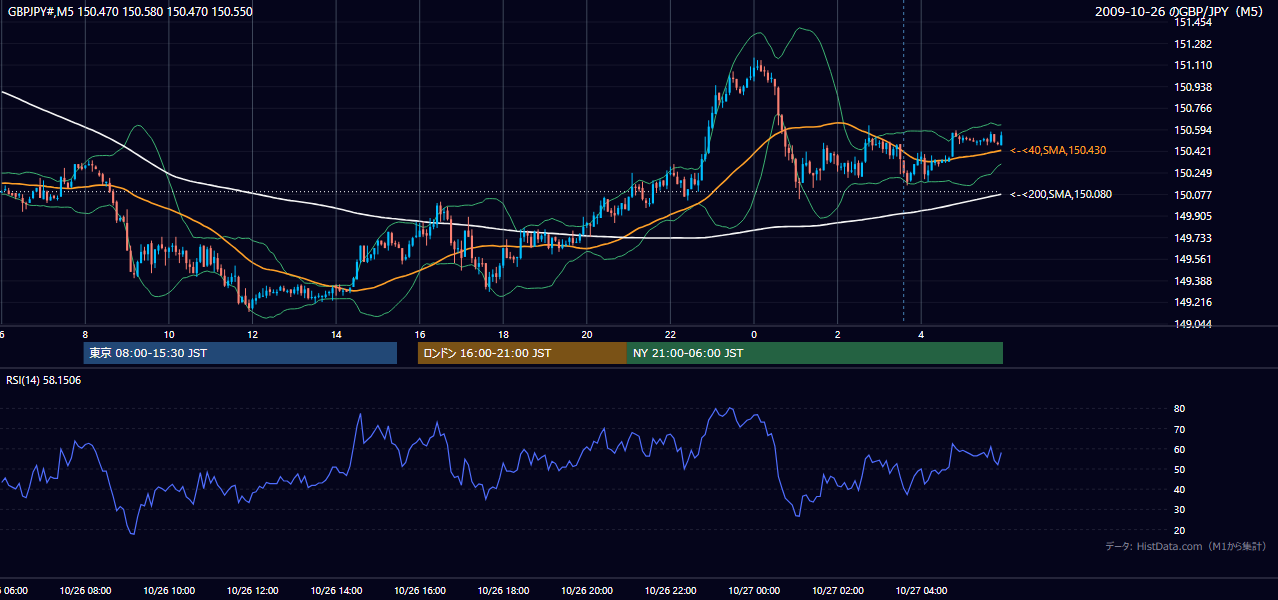The width and height of the screenshot is (1278, 600).
Task: Click the RSI scale value 80
Action: click(1180, 409)
